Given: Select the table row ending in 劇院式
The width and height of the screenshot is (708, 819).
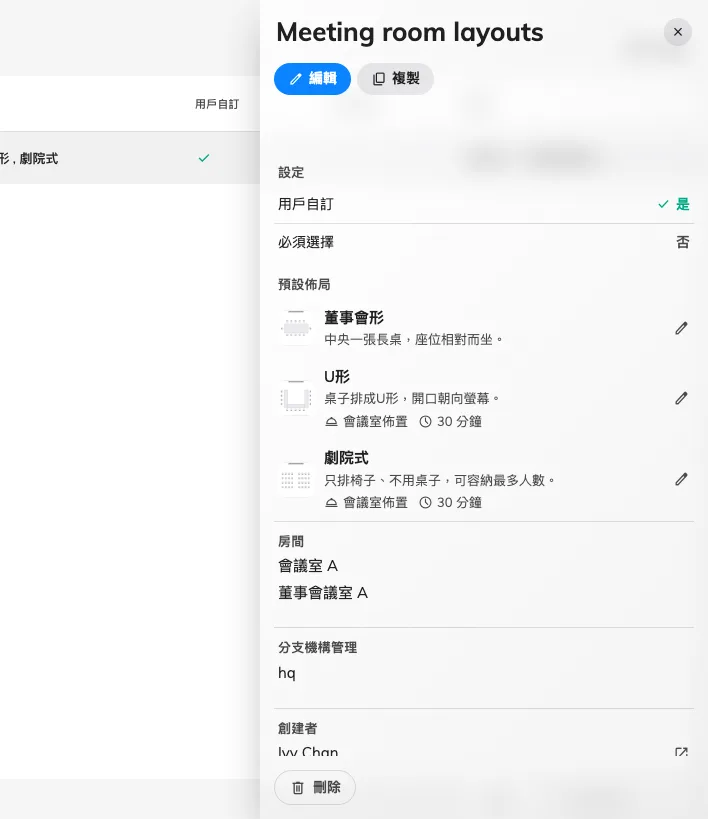Looking at the screenshot, I should click(130, 158).
